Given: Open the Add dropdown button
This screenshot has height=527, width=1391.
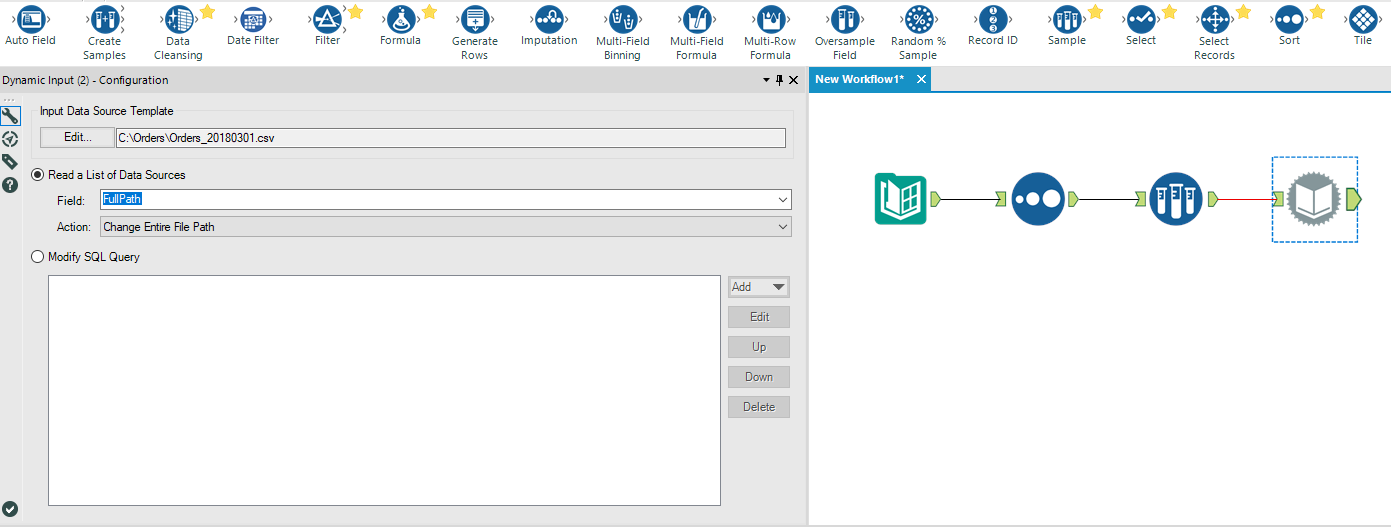Looking at the screenshot, I should pos(759,287).
